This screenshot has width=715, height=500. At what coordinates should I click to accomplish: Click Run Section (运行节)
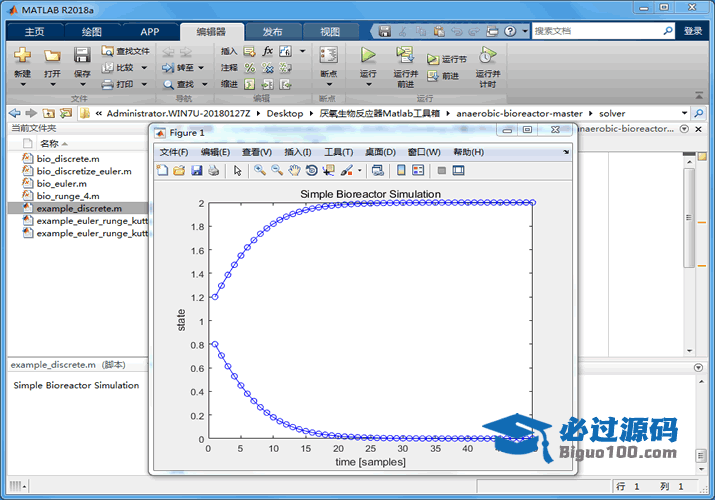click(x=446, y=59)
